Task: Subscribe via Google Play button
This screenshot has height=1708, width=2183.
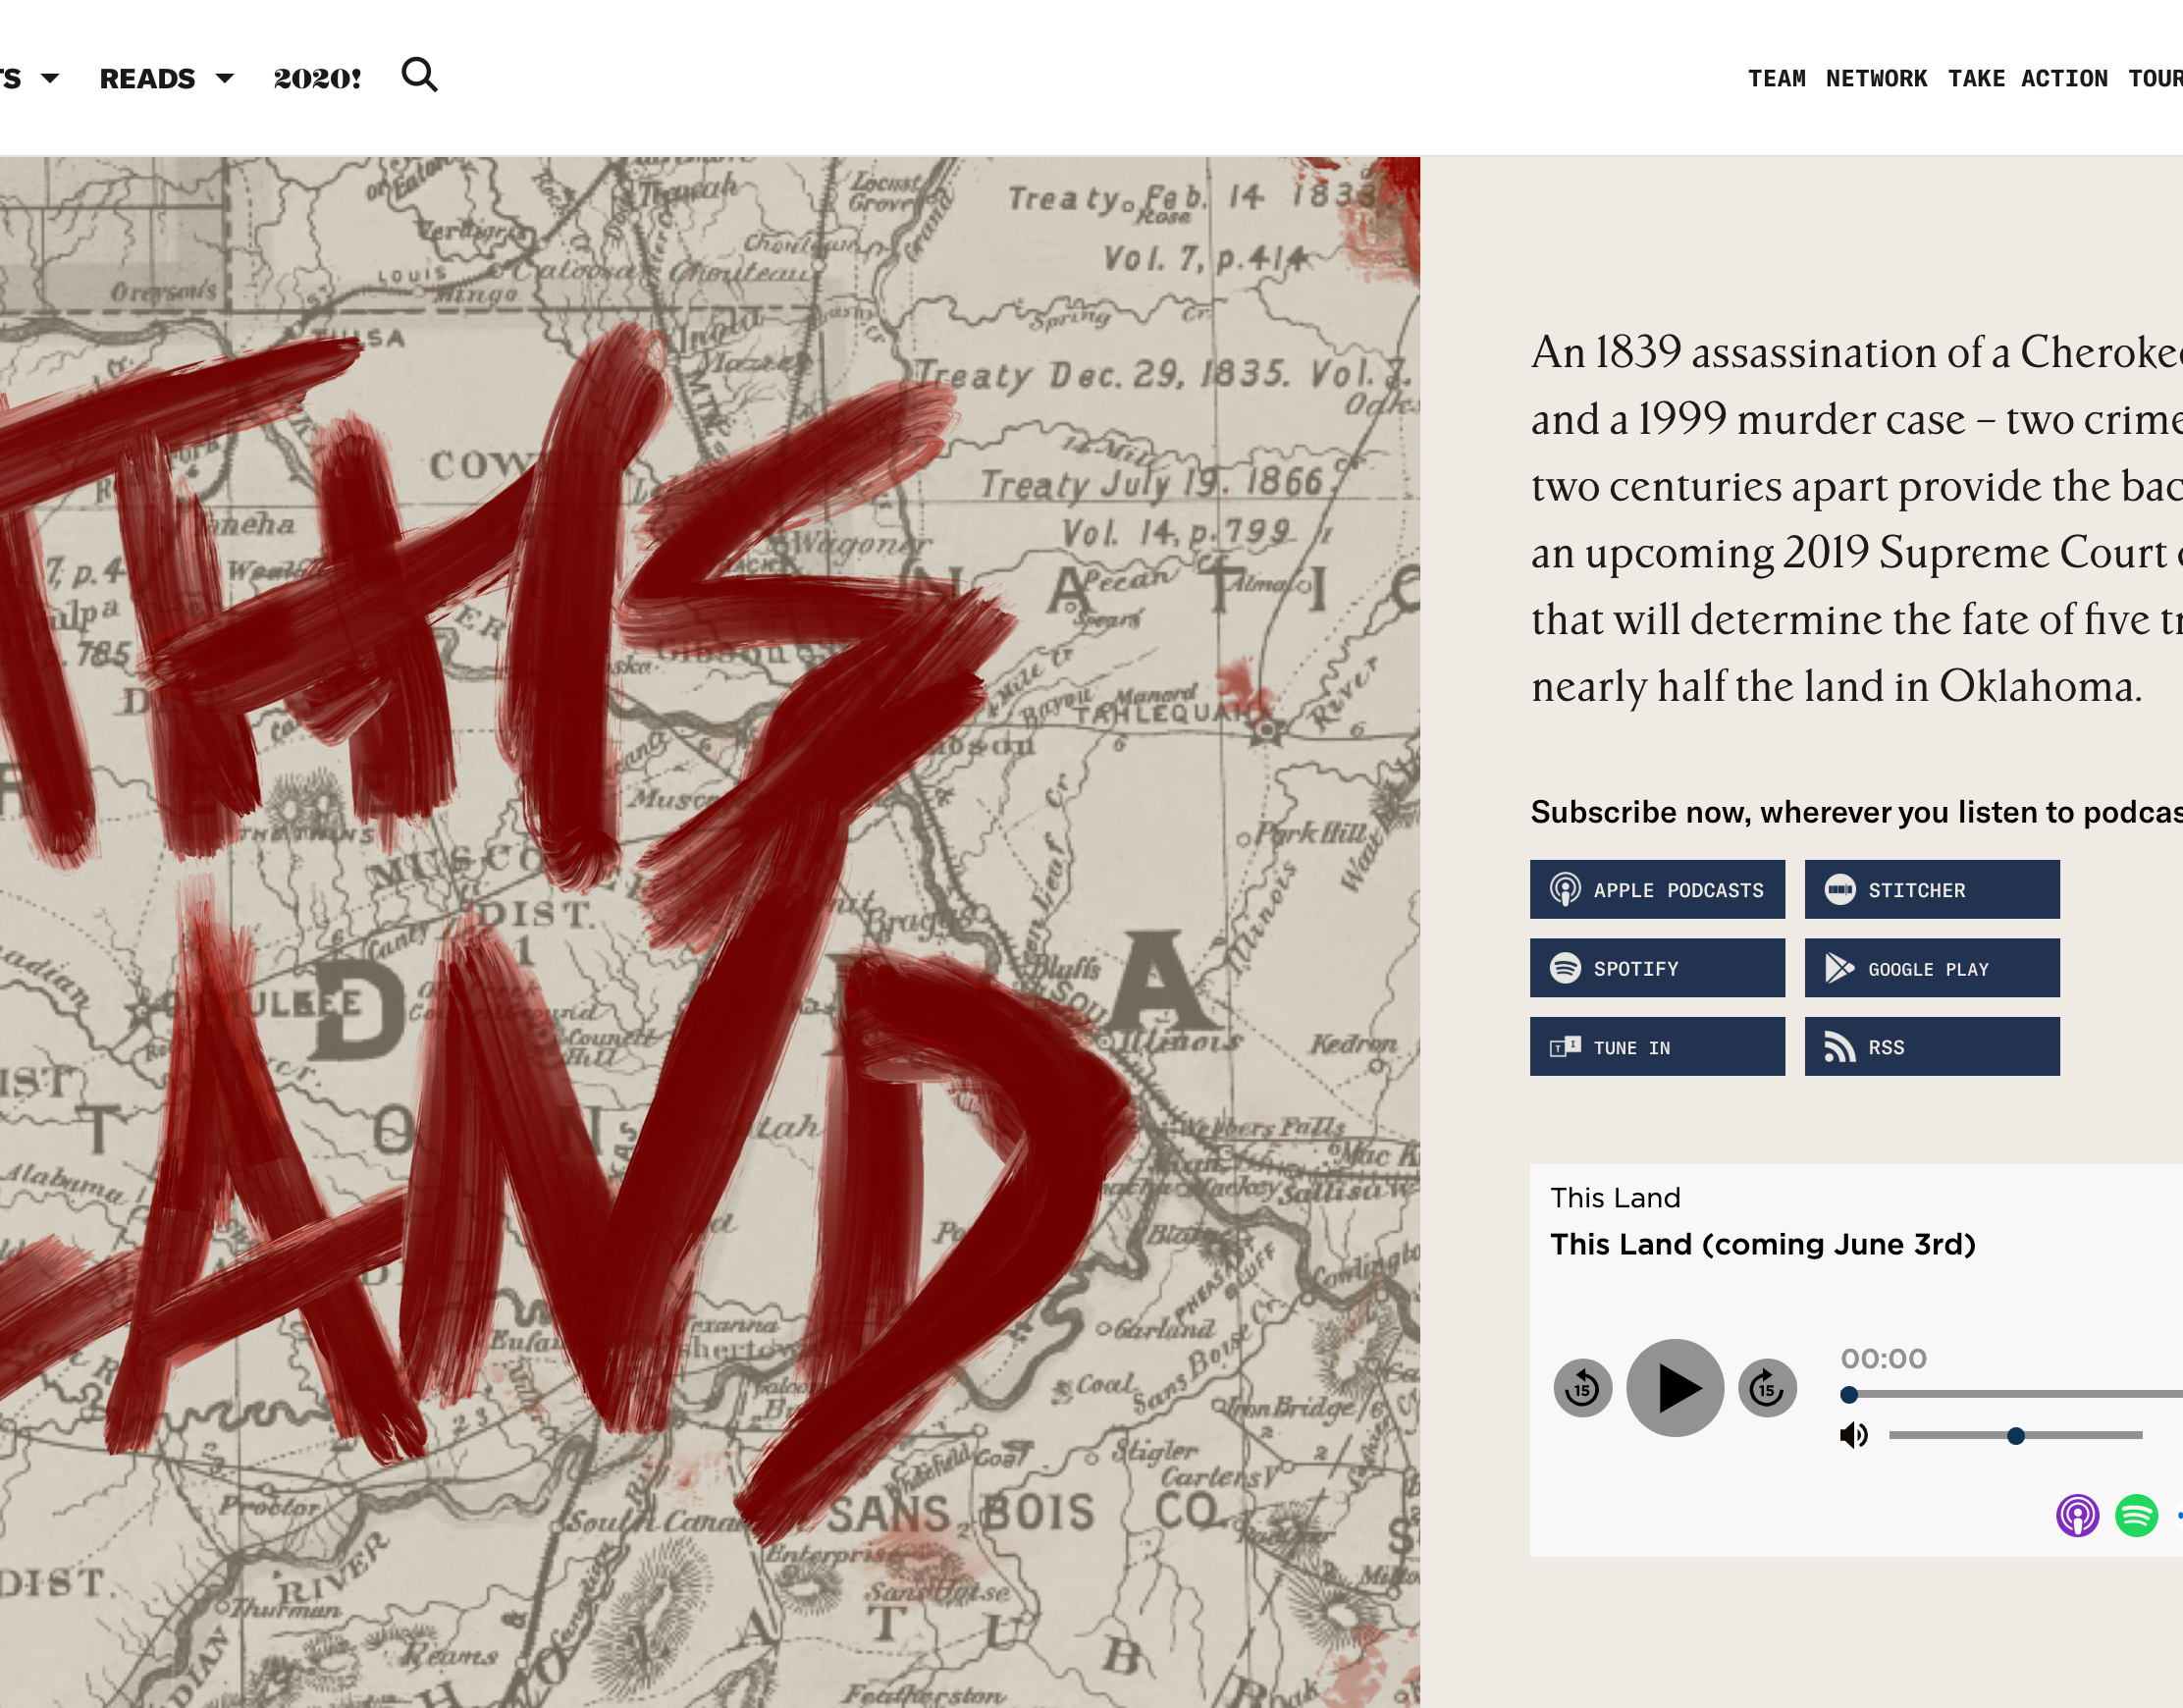Action: point(1932,967)
